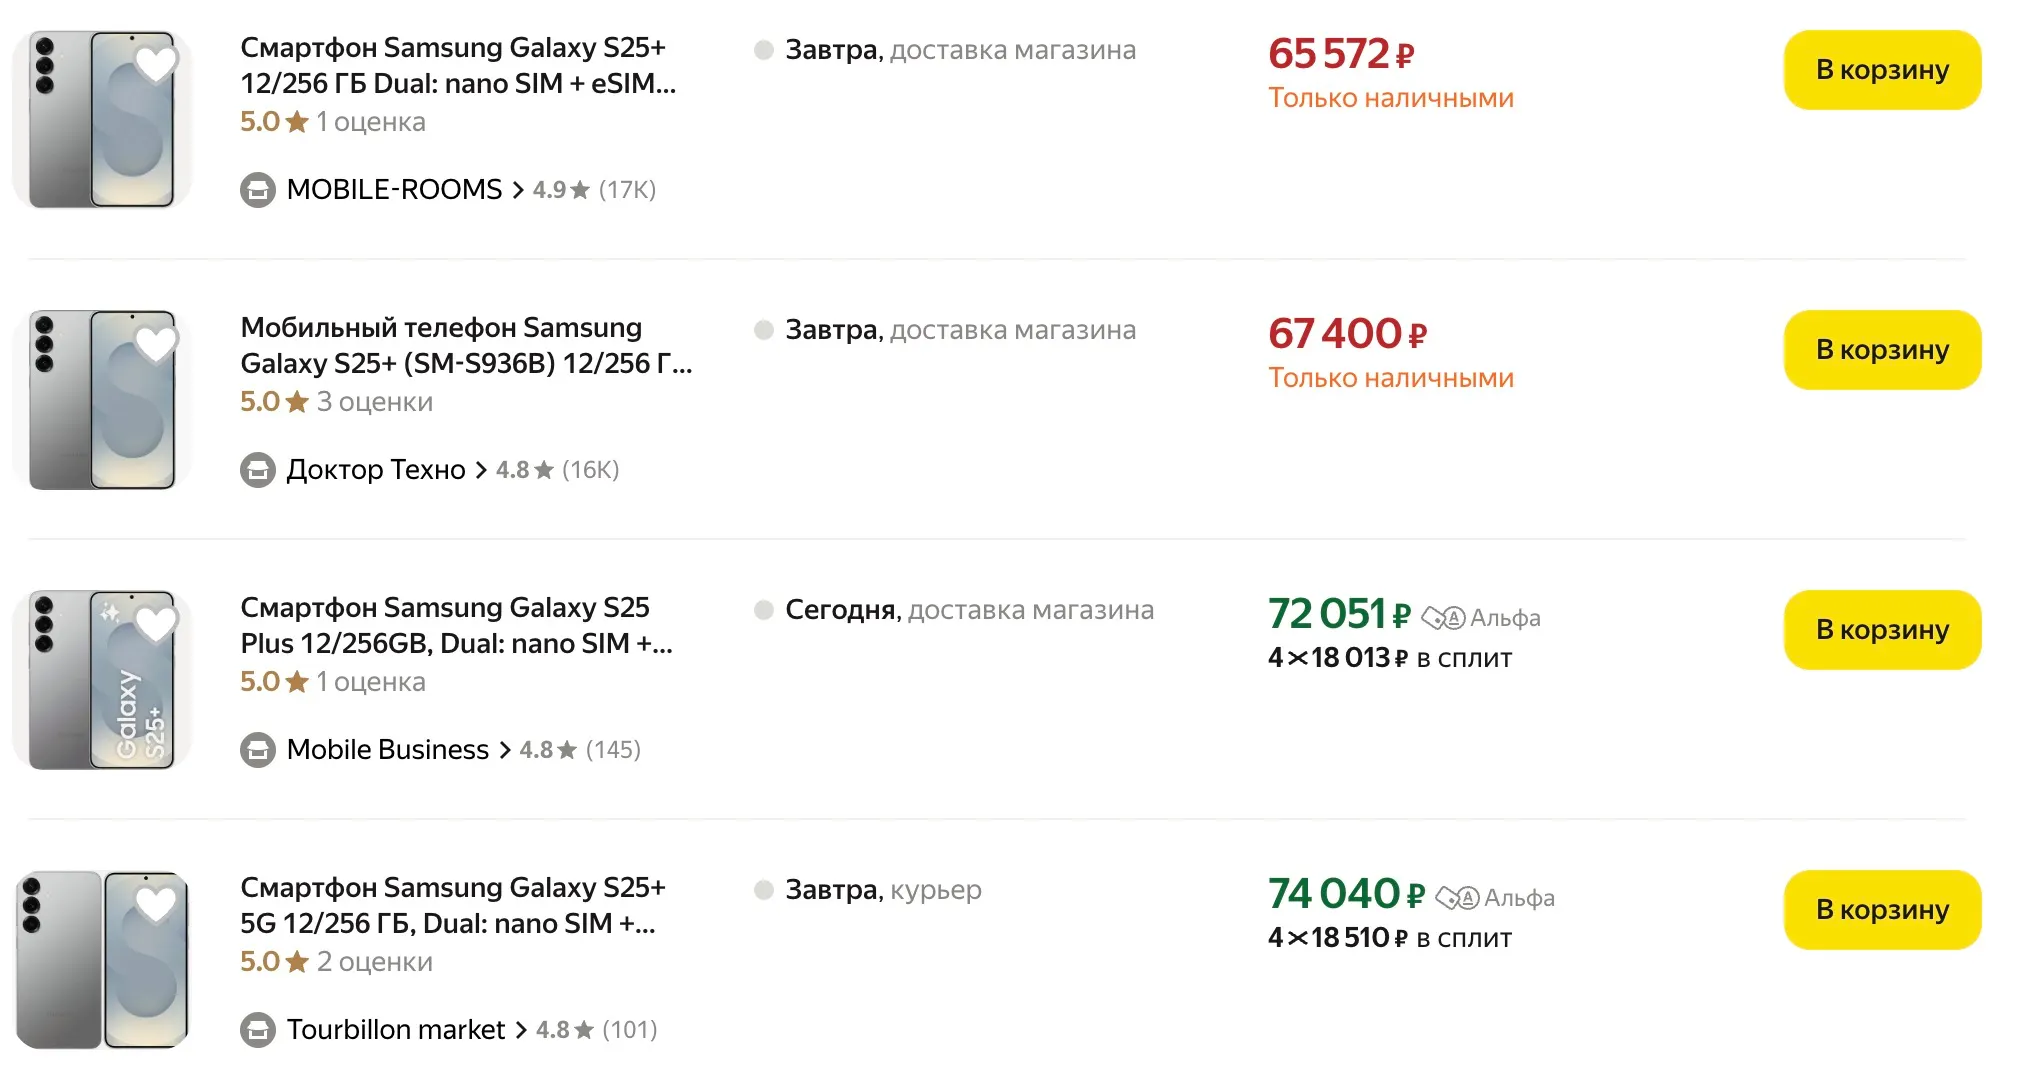Add the 65 572 ₽ offer to cart

(1881, 70)
